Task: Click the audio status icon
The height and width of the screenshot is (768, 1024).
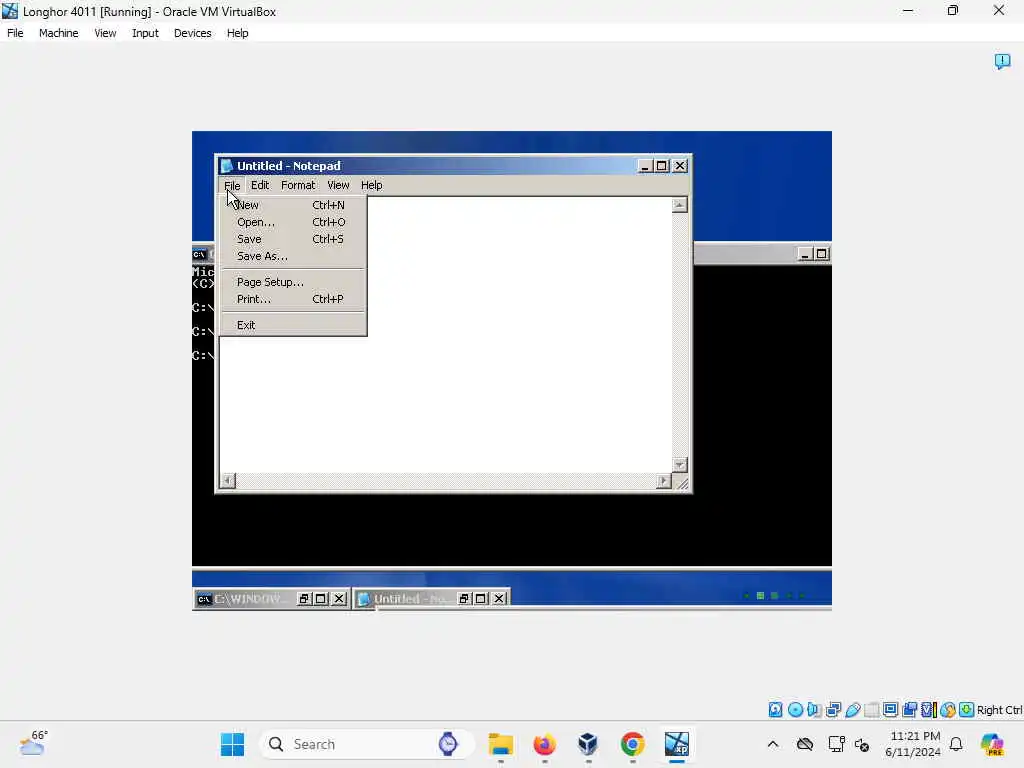Action: click(x=814, y=709)
